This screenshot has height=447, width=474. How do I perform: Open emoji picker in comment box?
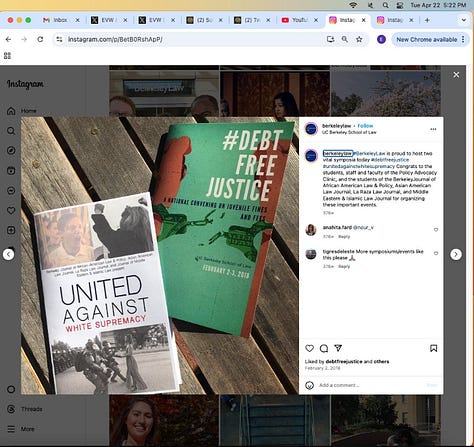click(x=309, y=385)
